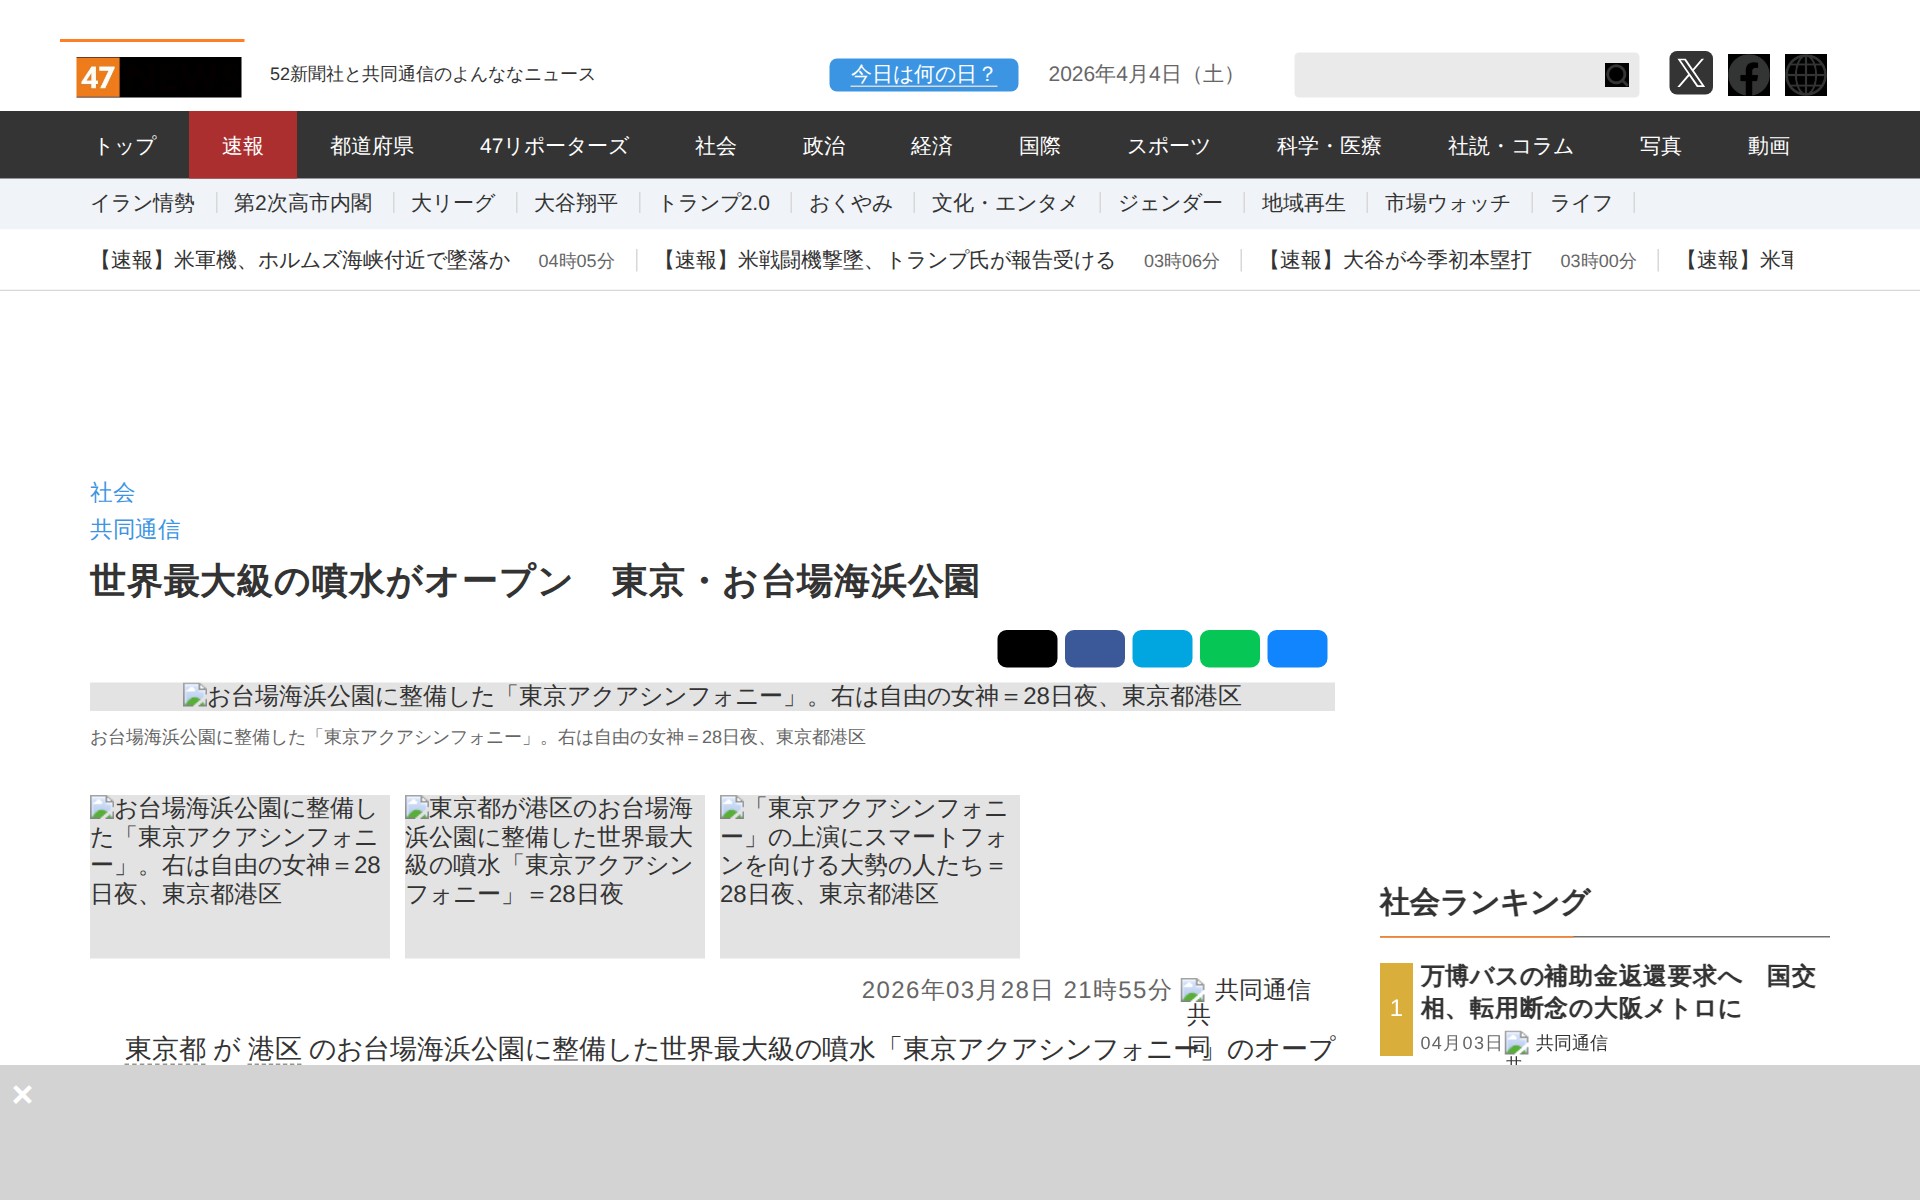
Task: Select the 速報 navigation tab
Action: click(242, 146)
